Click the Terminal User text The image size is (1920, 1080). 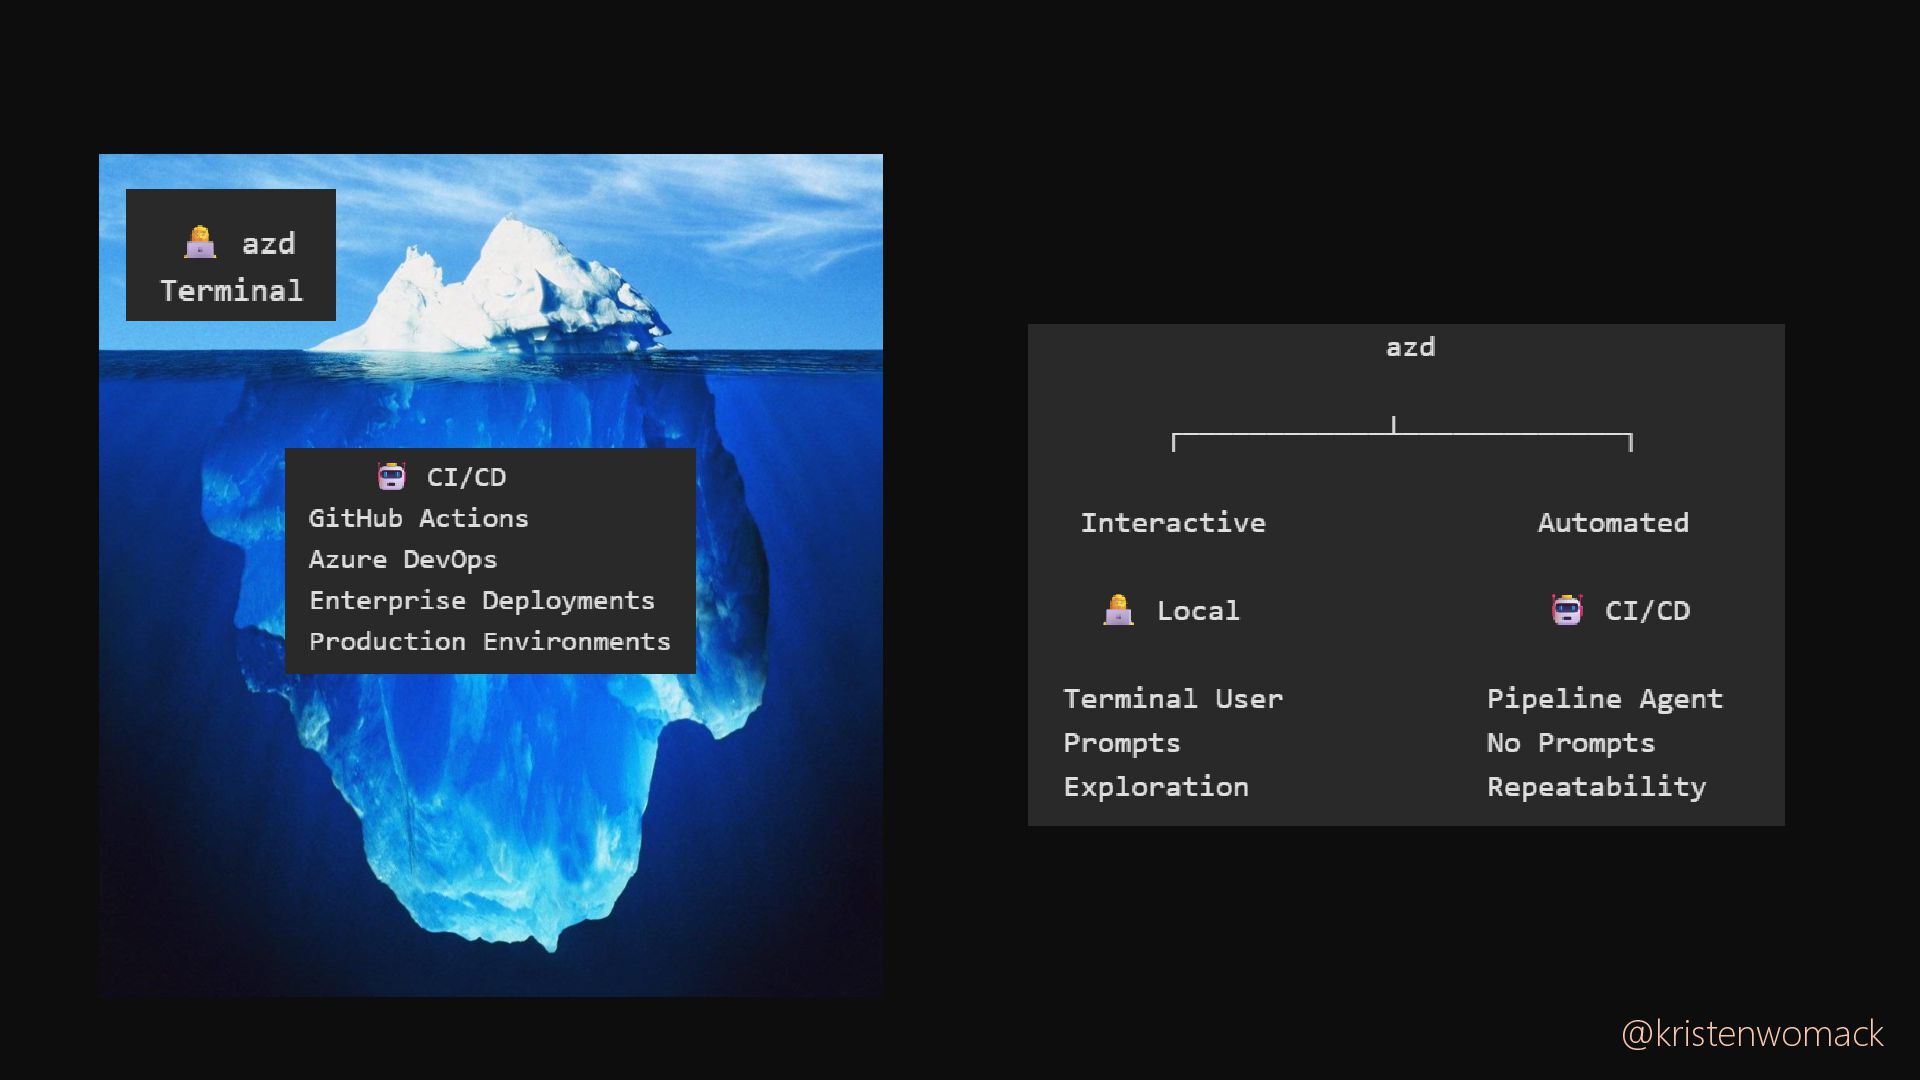click(1173, 698)
